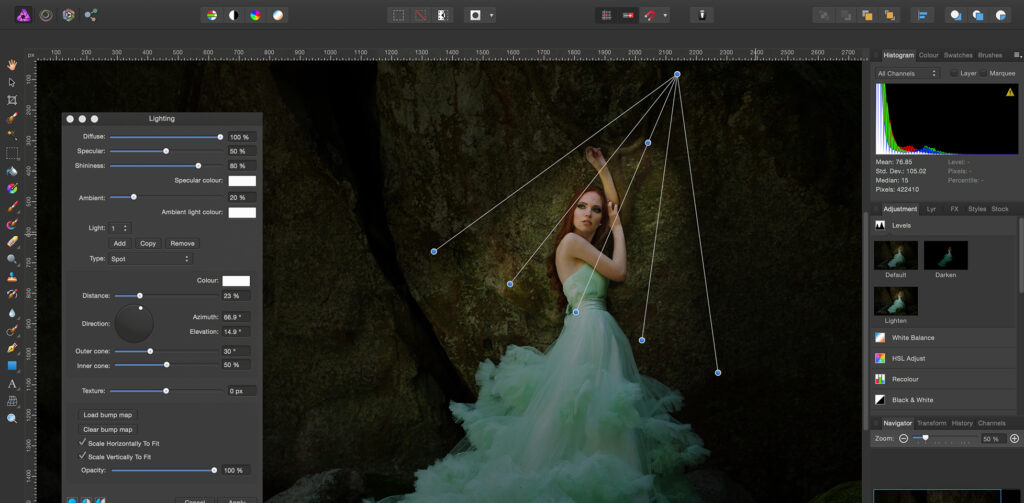Open the Transform tab
This screenshot has width=1024, height=503.
pyautogui.click(x=931, y=423)
